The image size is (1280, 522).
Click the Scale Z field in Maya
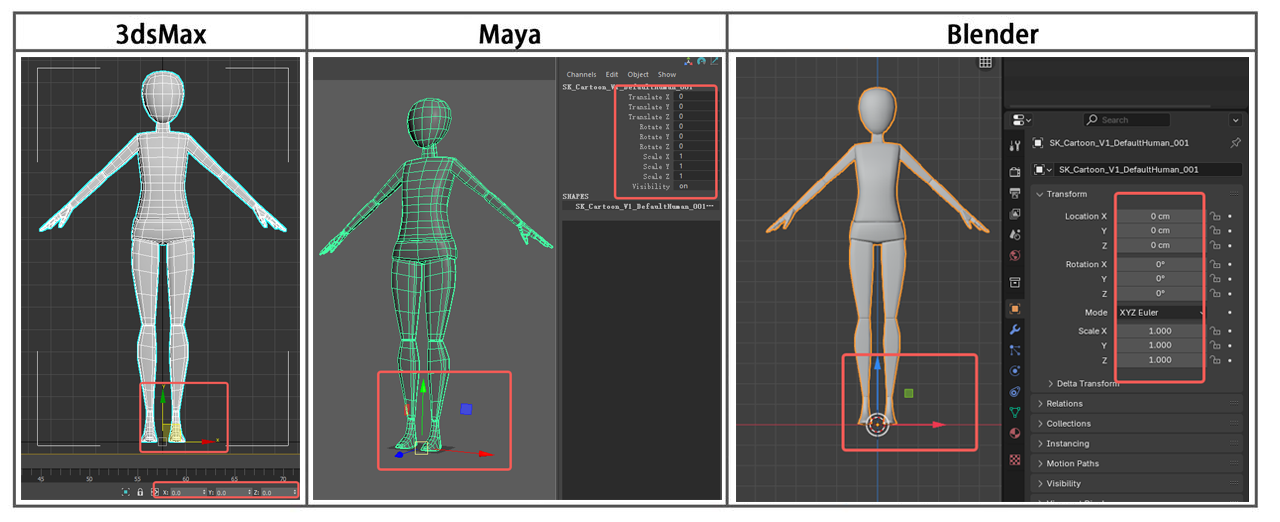(696, 177)
